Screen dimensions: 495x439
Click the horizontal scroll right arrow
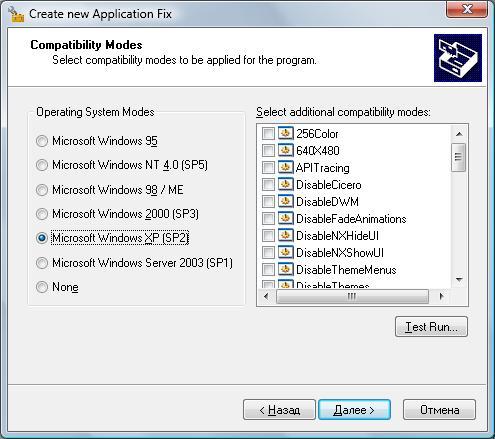click(x=442, y=296)
